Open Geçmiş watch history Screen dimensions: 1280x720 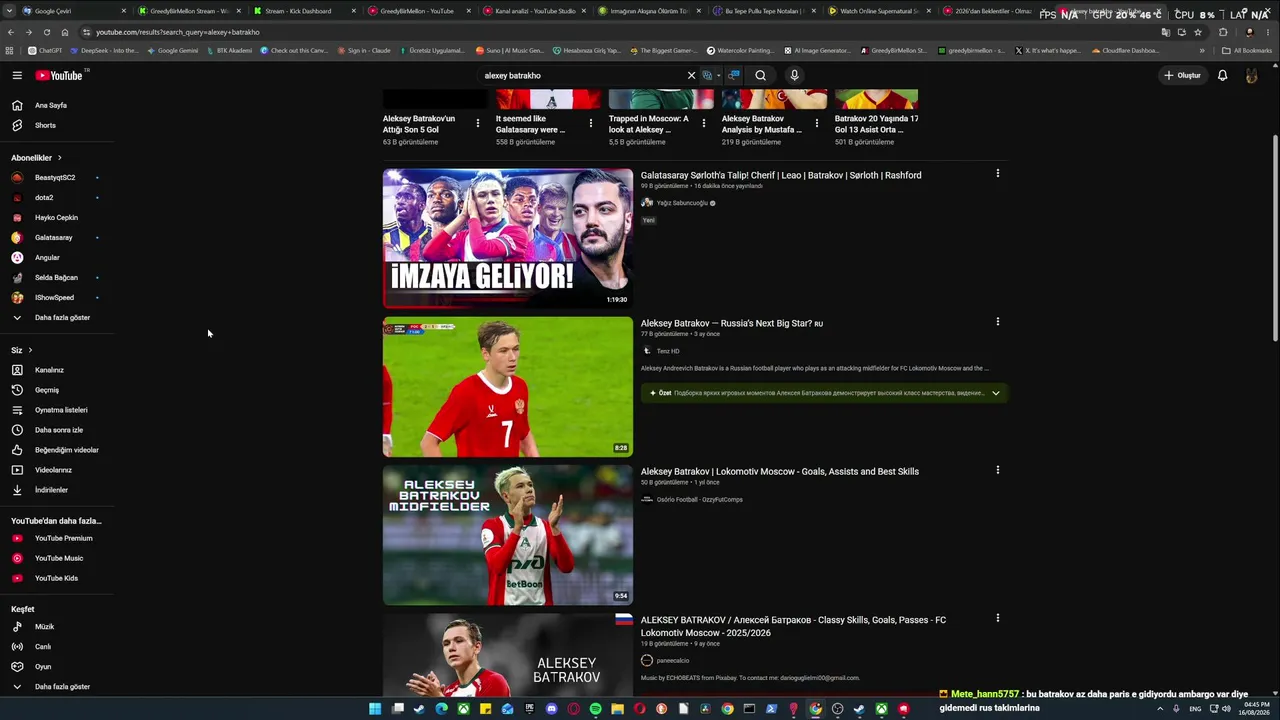point(57,390)
